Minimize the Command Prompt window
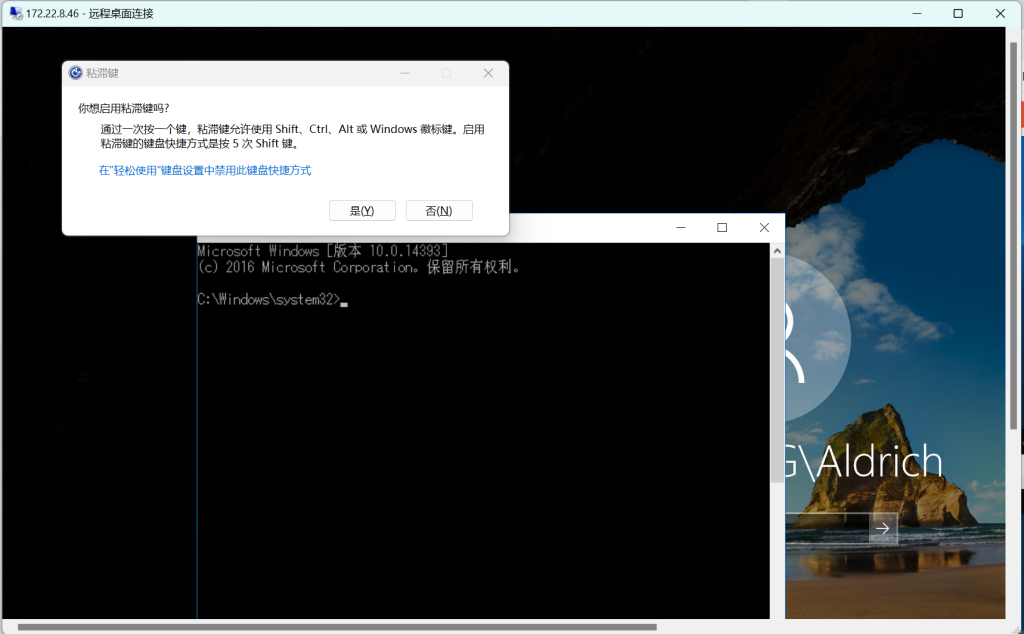Viewport: 1024px width, 634px height. tap(680, 228)
